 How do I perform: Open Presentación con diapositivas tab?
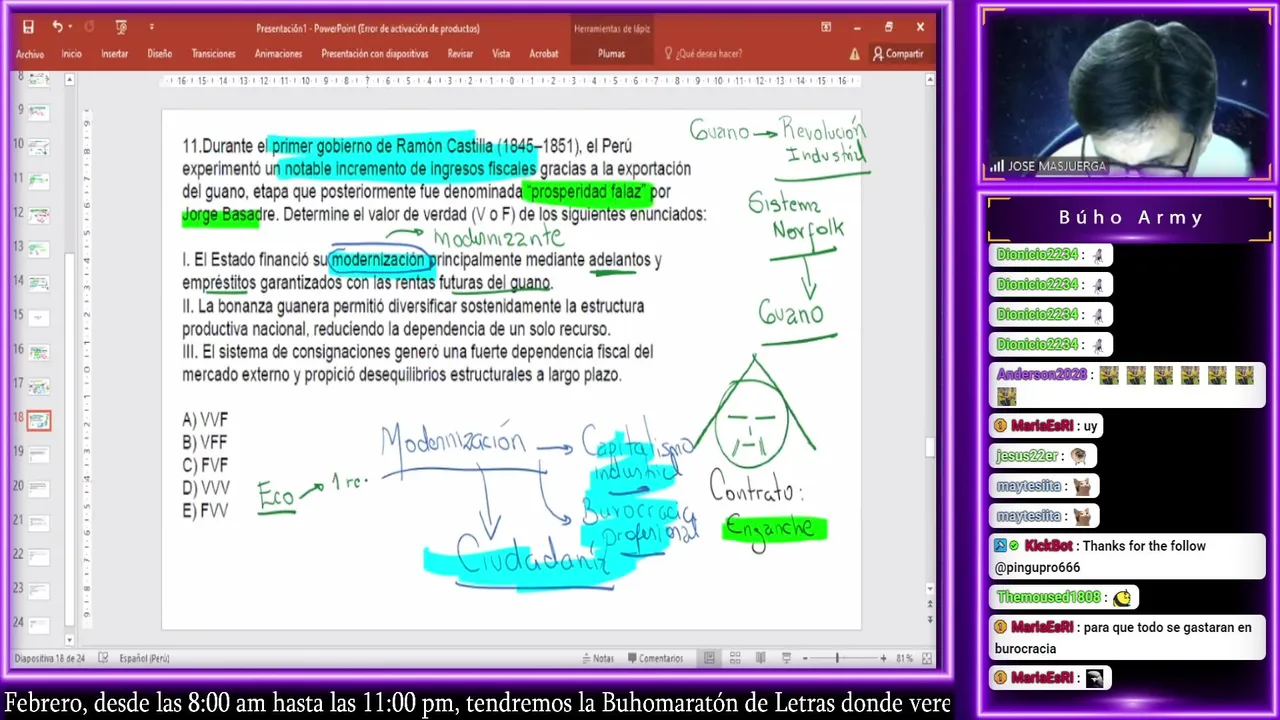pos(375,54)
